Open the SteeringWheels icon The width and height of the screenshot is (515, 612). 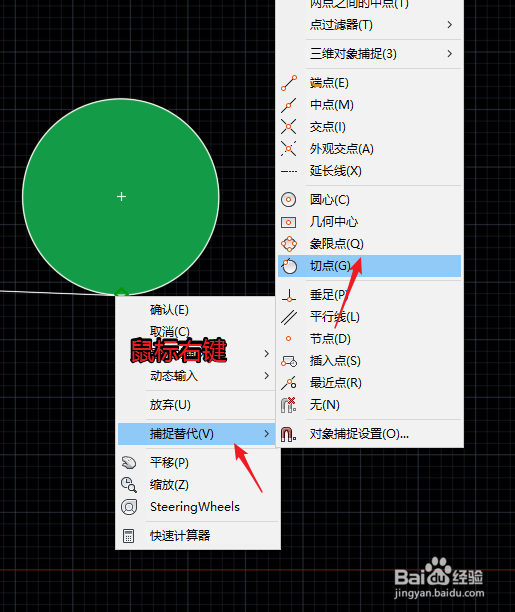pos(129,507)
